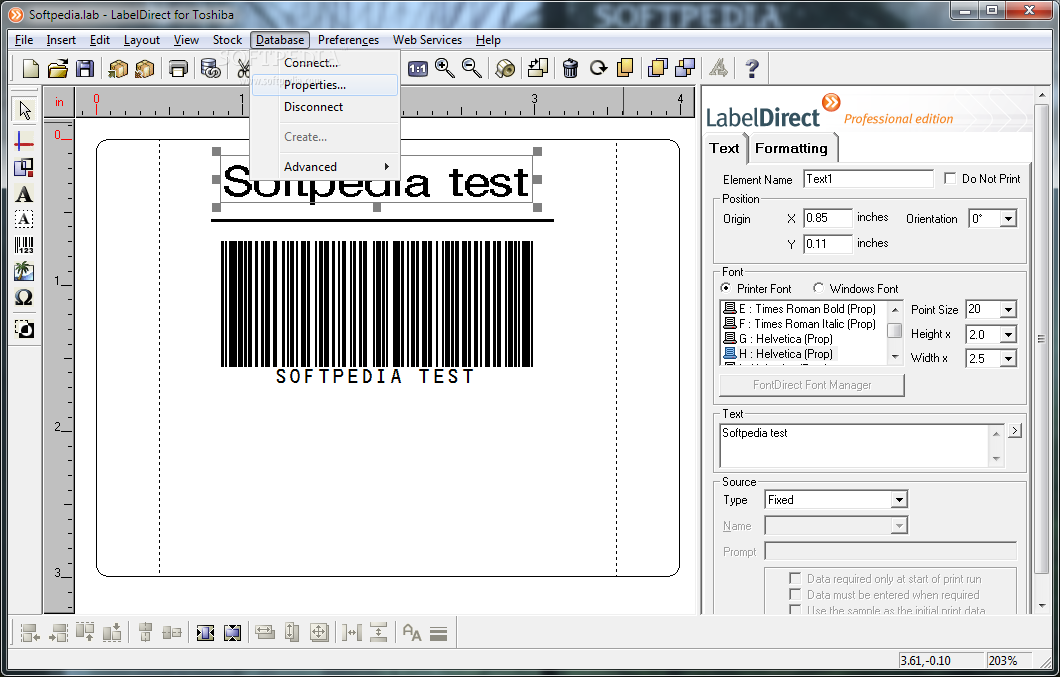Expand the text field arrow button

pos(1015,431)
